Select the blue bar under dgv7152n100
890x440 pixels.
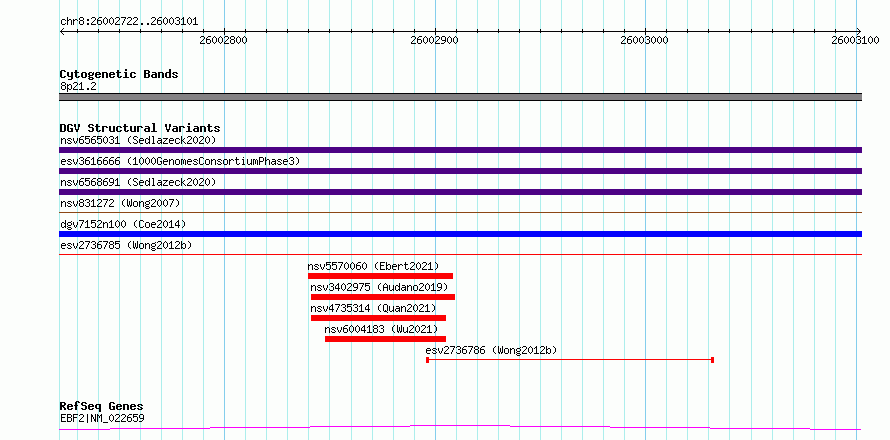460,234
